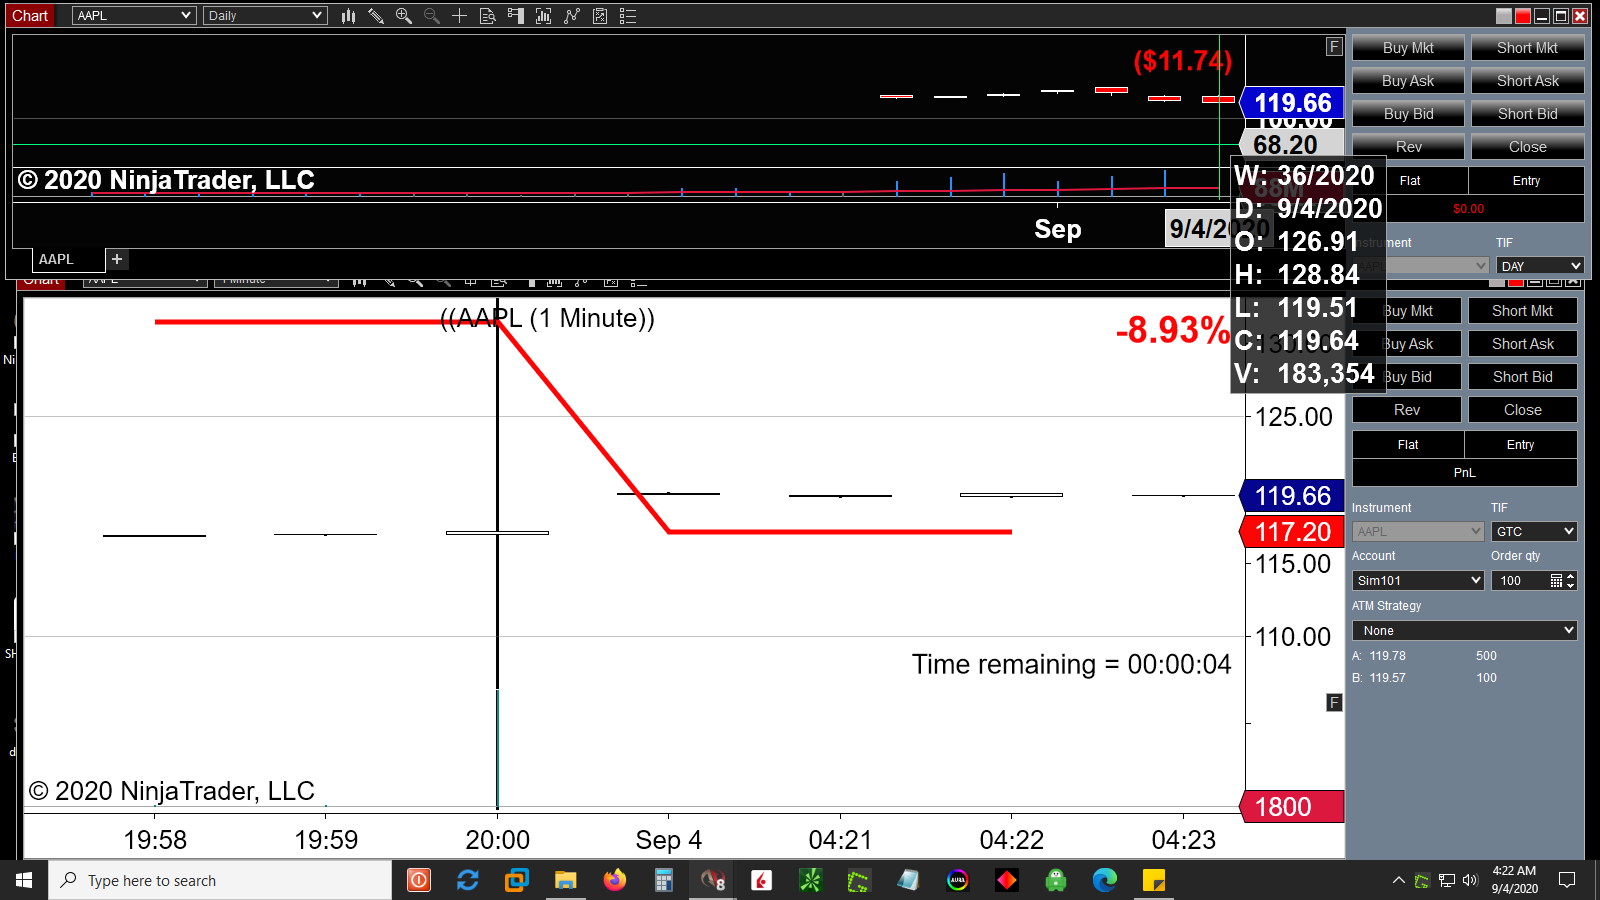This screenshot has height=900, width=1600.
Task: Open the green ghost VPN taskbar icon
Action: click(x=1056, y=880)
